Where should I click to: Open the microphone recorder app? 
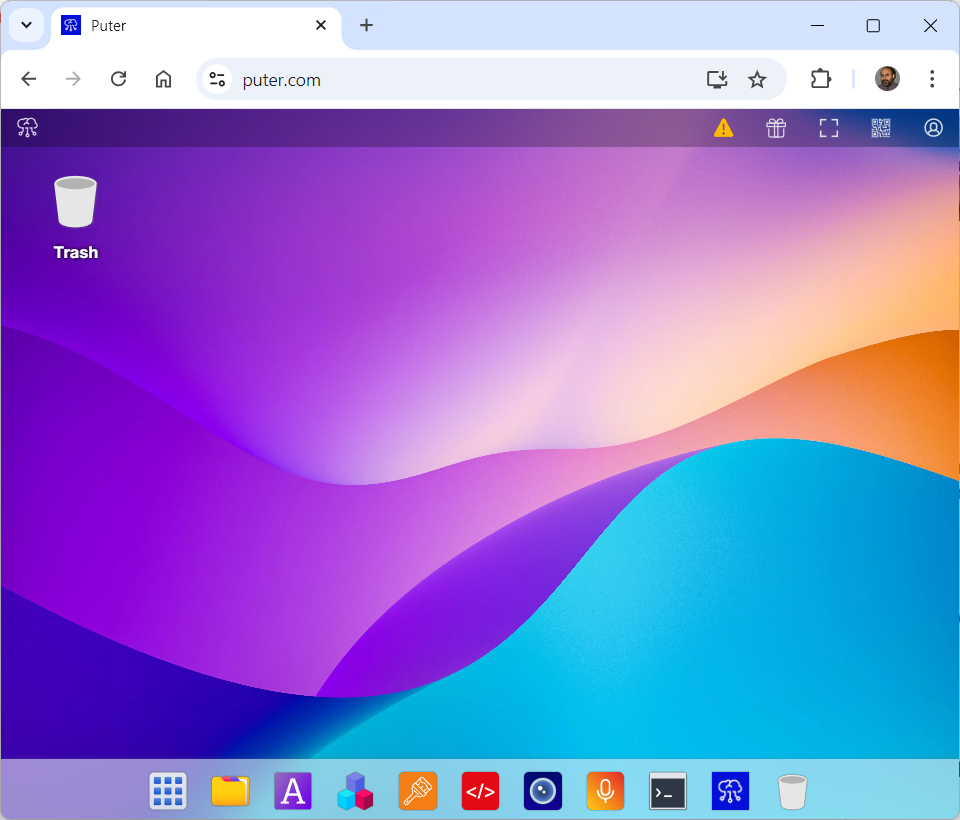(605, 791)
